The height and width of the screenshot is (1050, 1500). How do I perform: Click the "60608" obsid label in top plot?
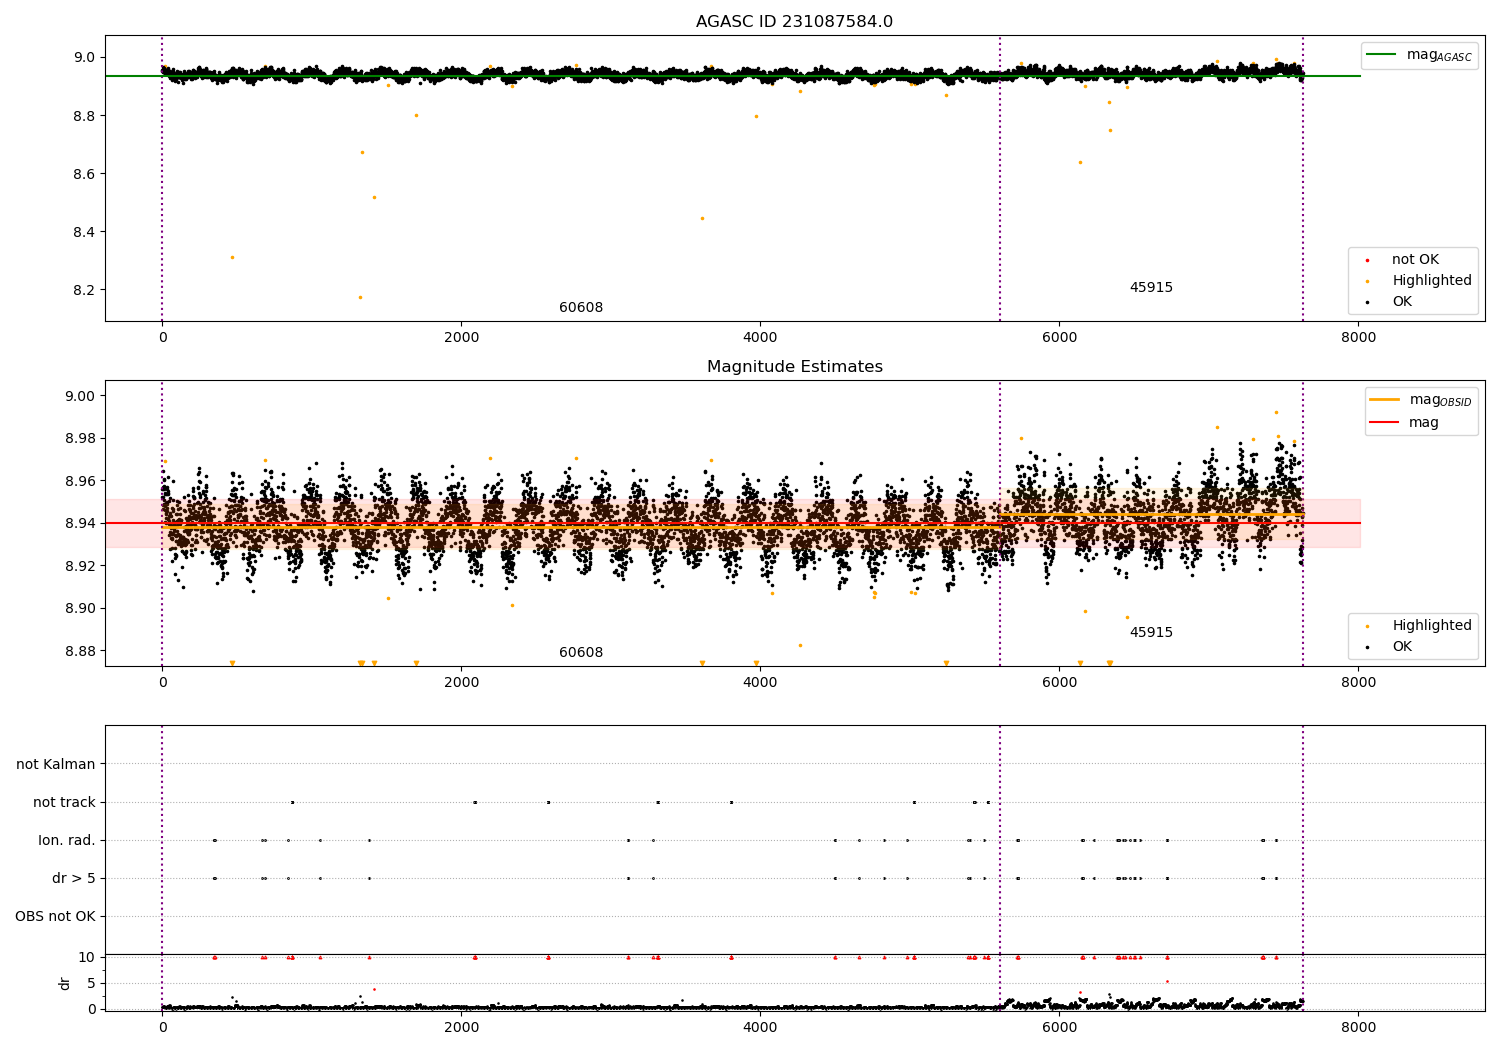pos(581,308)
